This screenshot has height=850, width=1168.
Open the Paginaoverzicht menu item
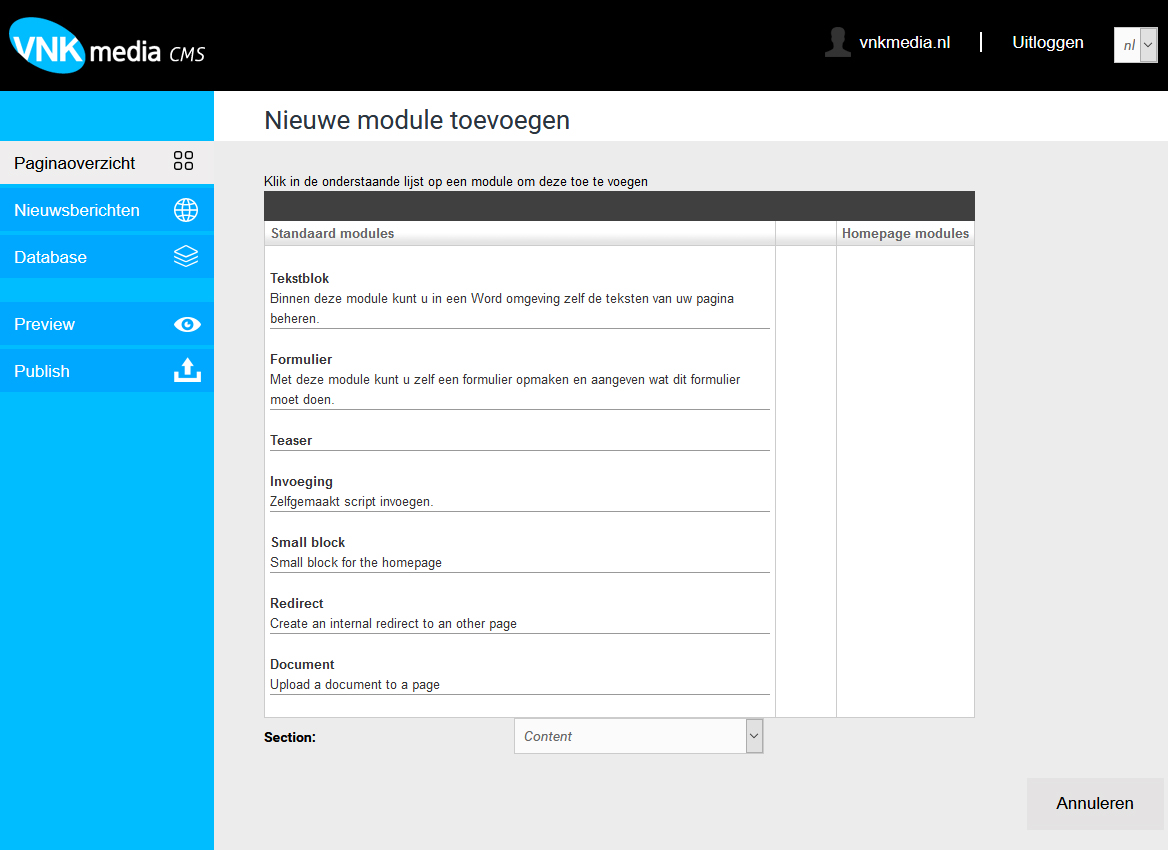75,163
